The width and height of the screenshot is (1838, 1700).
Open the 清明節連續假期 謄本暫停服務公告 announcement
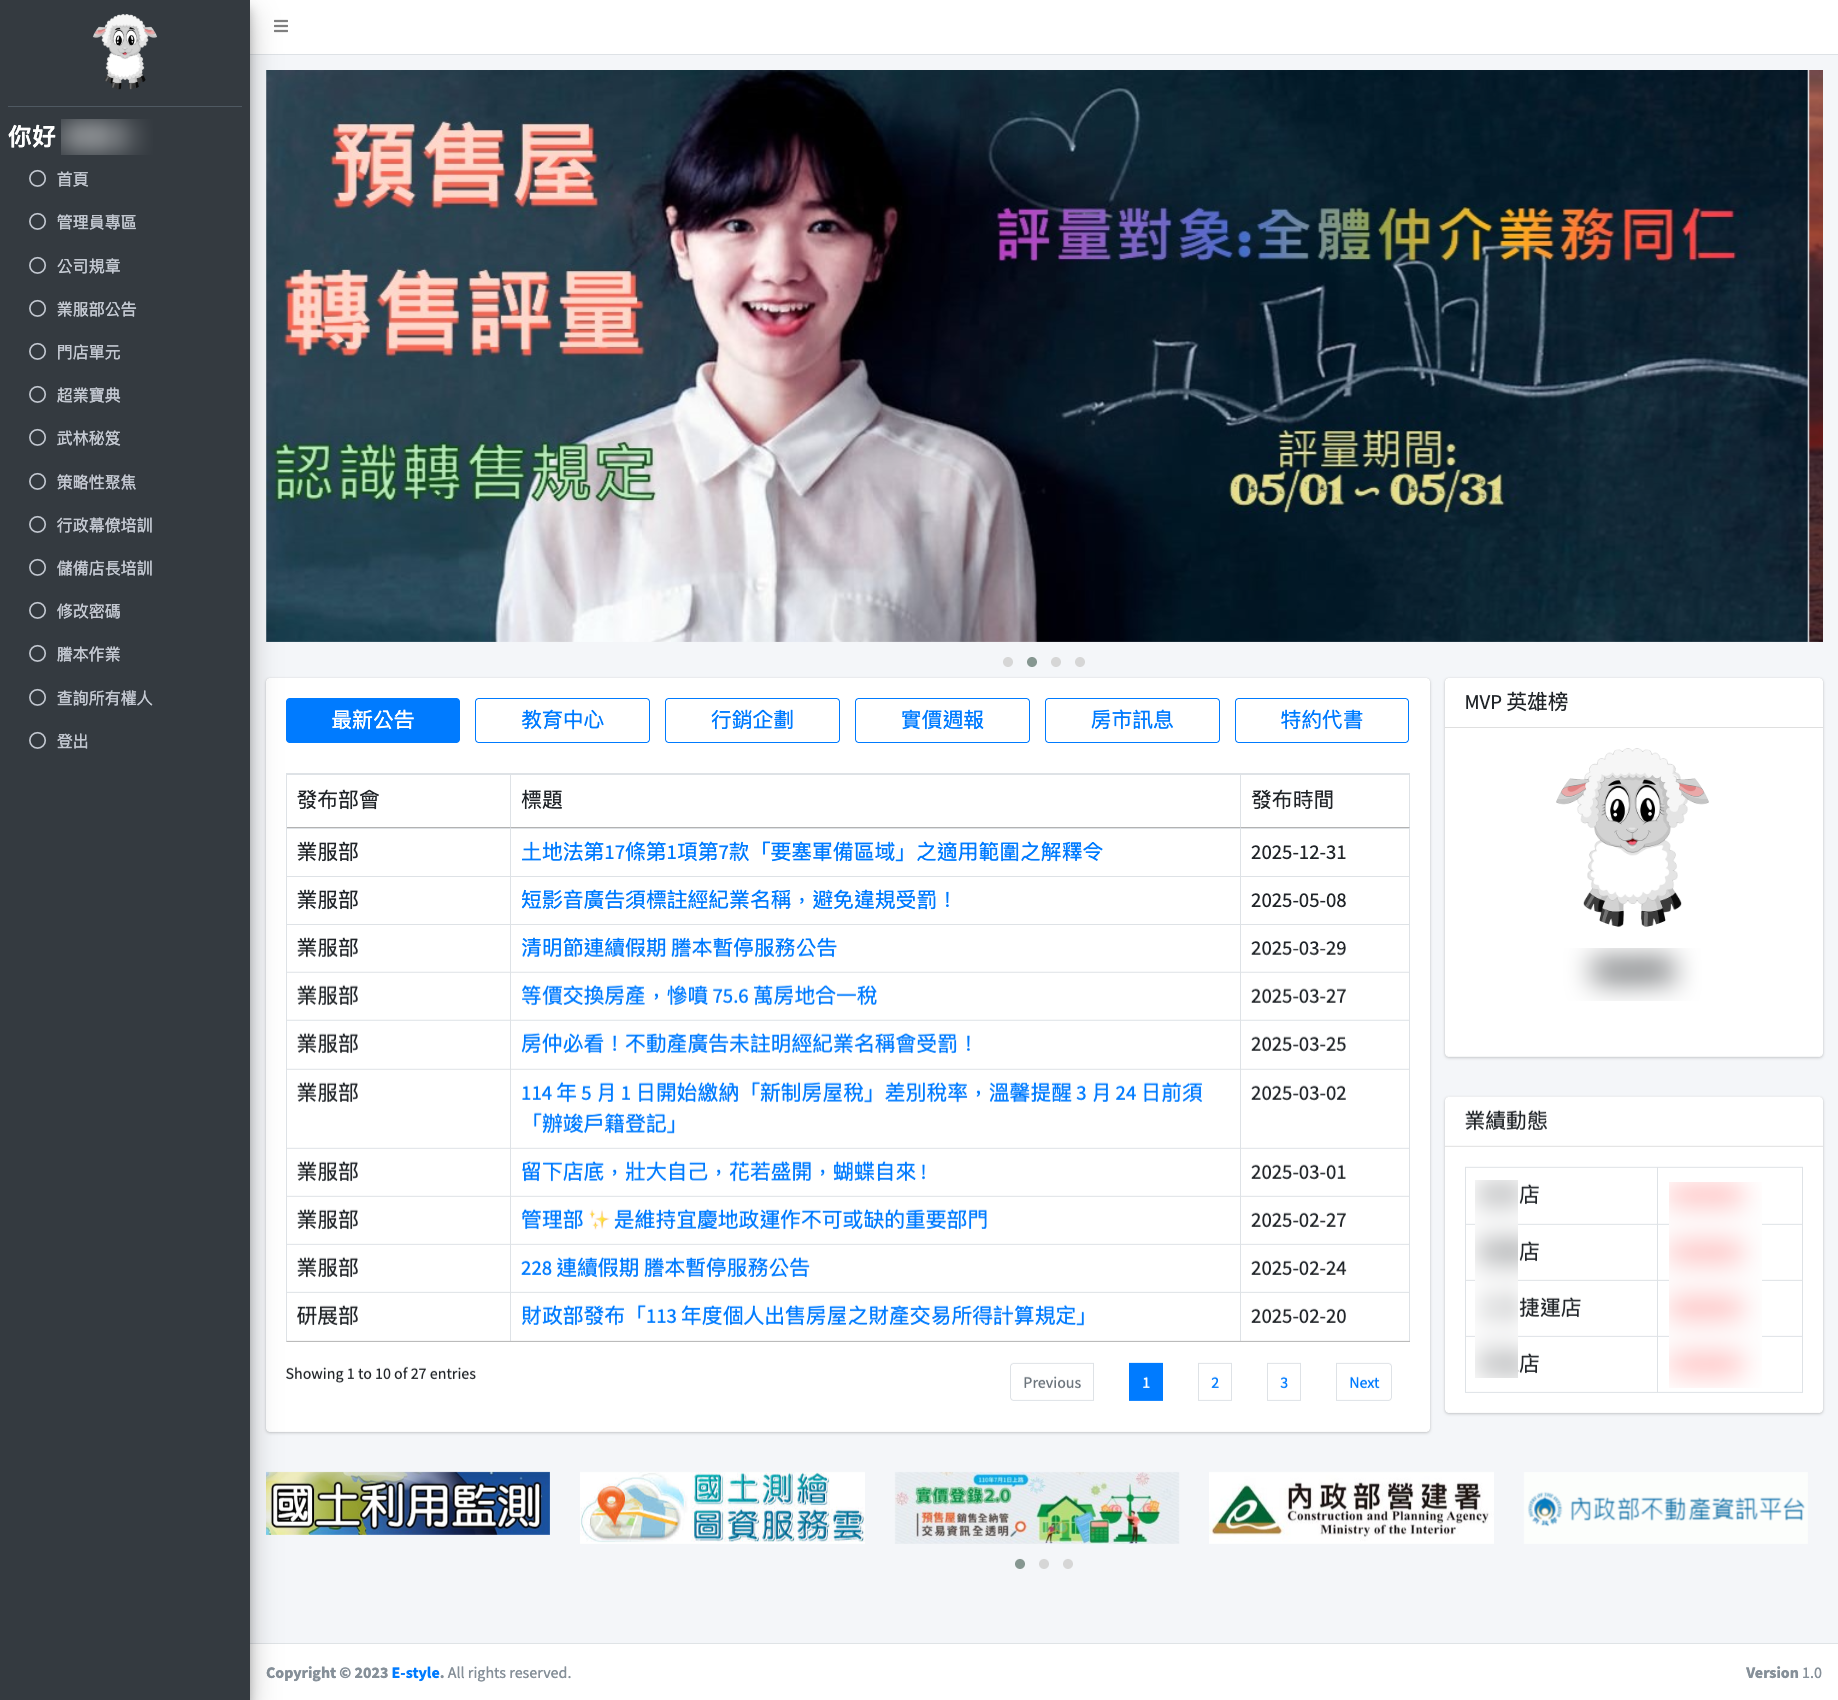click(678, 948)
